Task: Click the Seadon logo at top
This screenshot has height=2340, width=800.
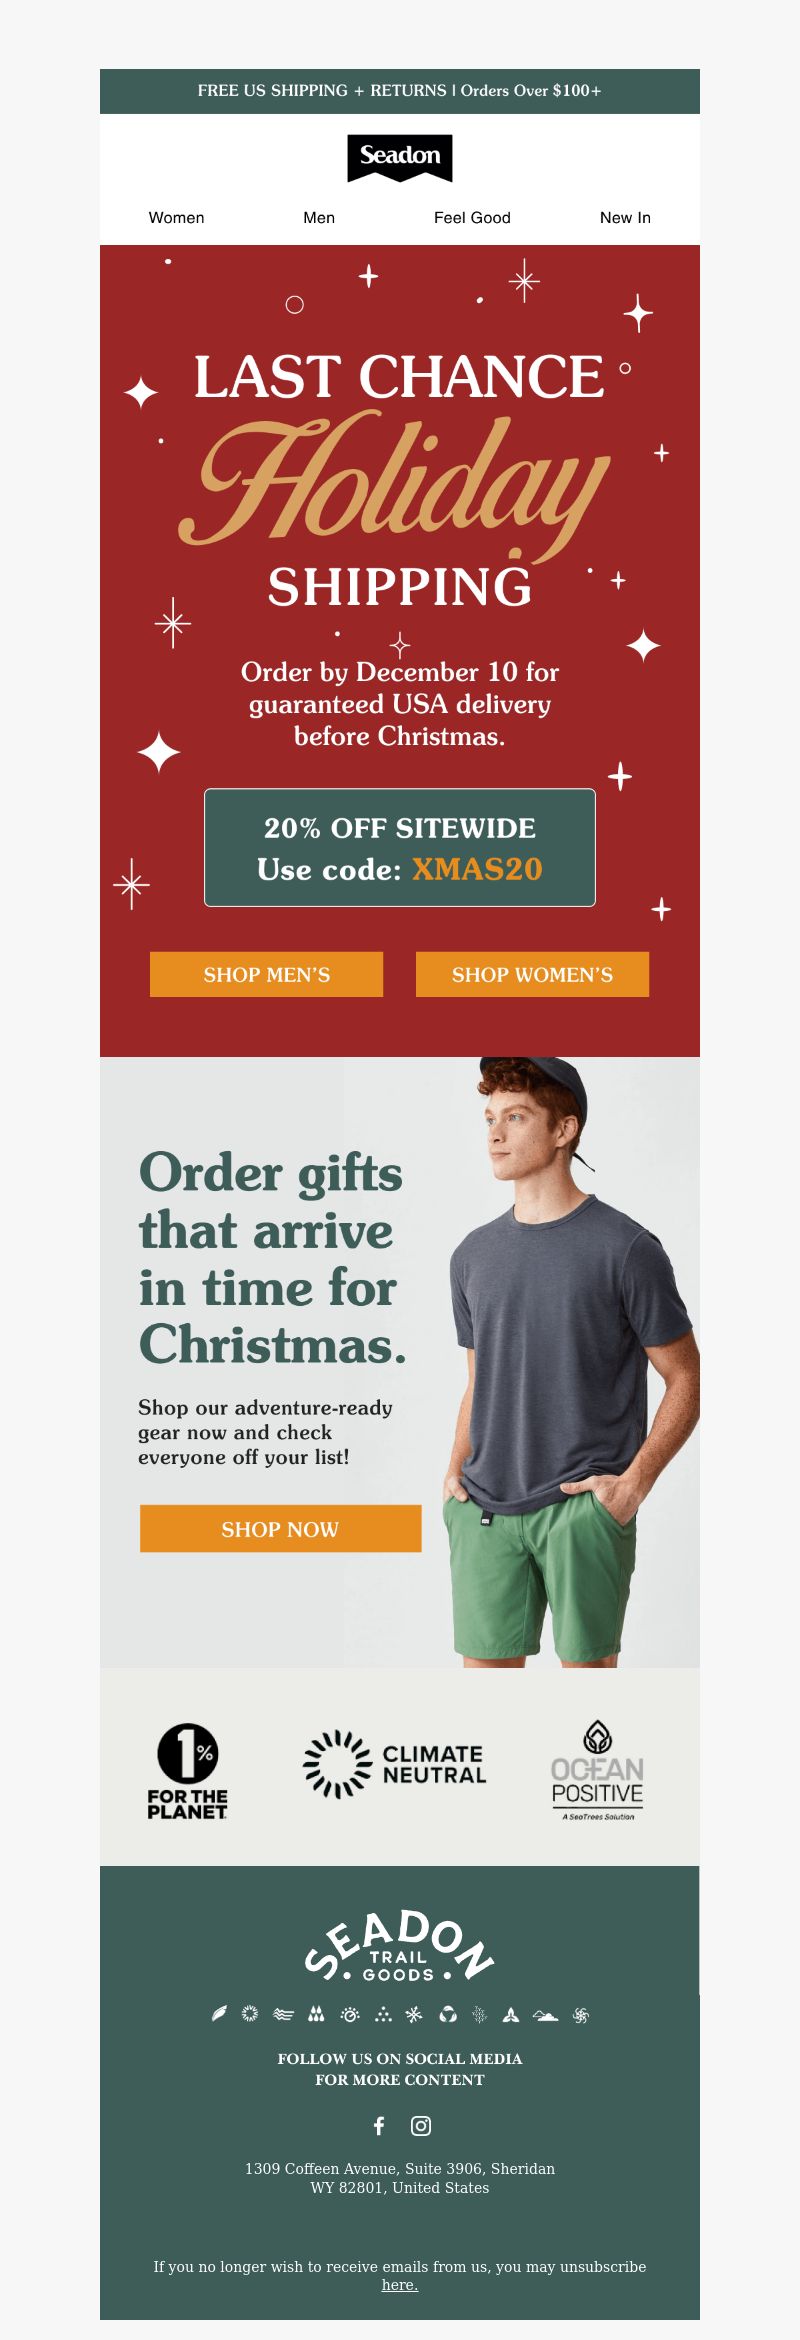Action: (x=400, y=157)
